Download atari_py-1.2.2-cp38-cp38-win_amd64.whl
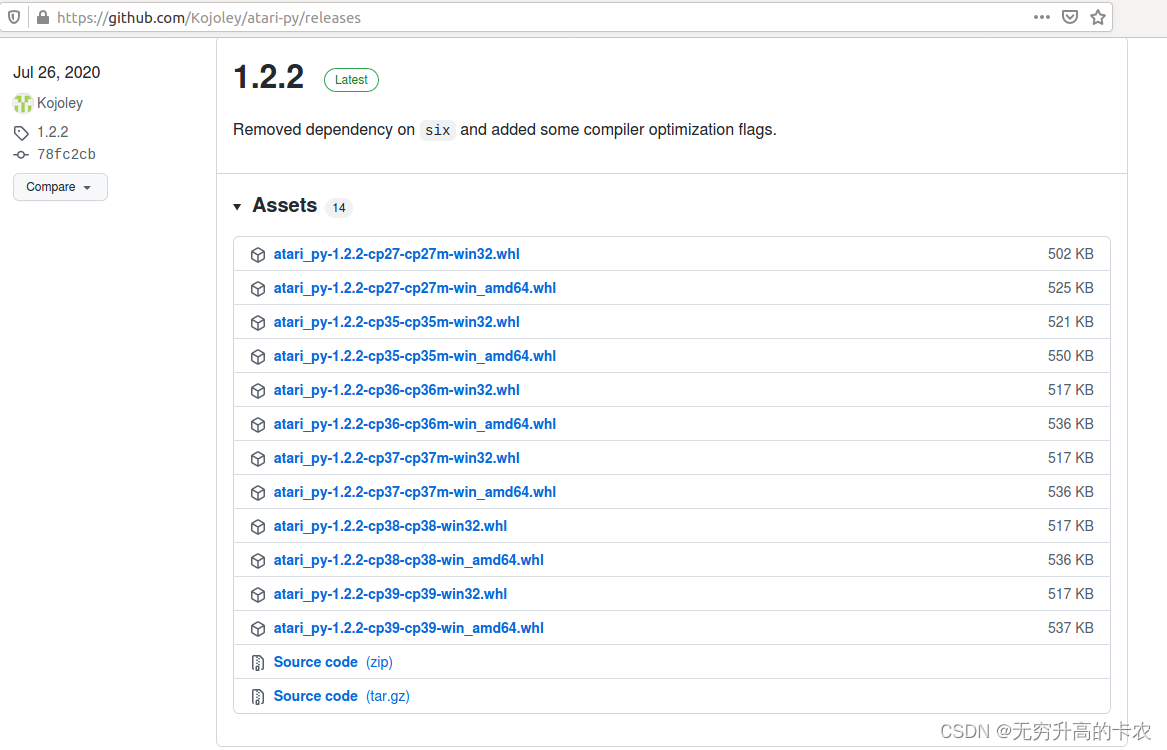Image resolution: width=1167 pixels, height=750 pixels. click(409, 560)
